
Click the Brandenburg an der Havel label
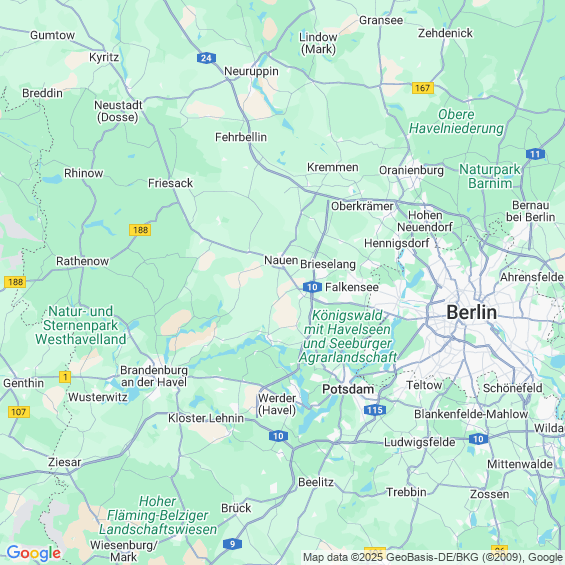tap(154, 376)
